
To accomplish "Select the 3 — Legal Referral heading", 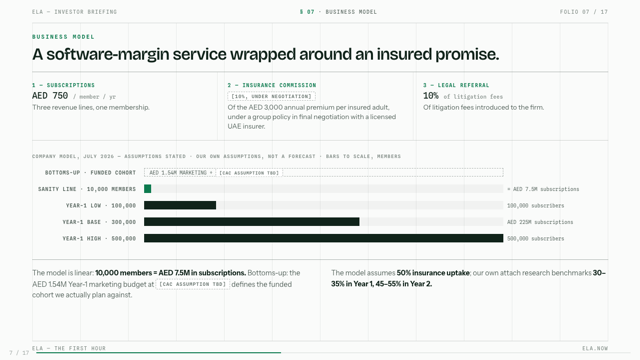I will click(x=456, y=85).
